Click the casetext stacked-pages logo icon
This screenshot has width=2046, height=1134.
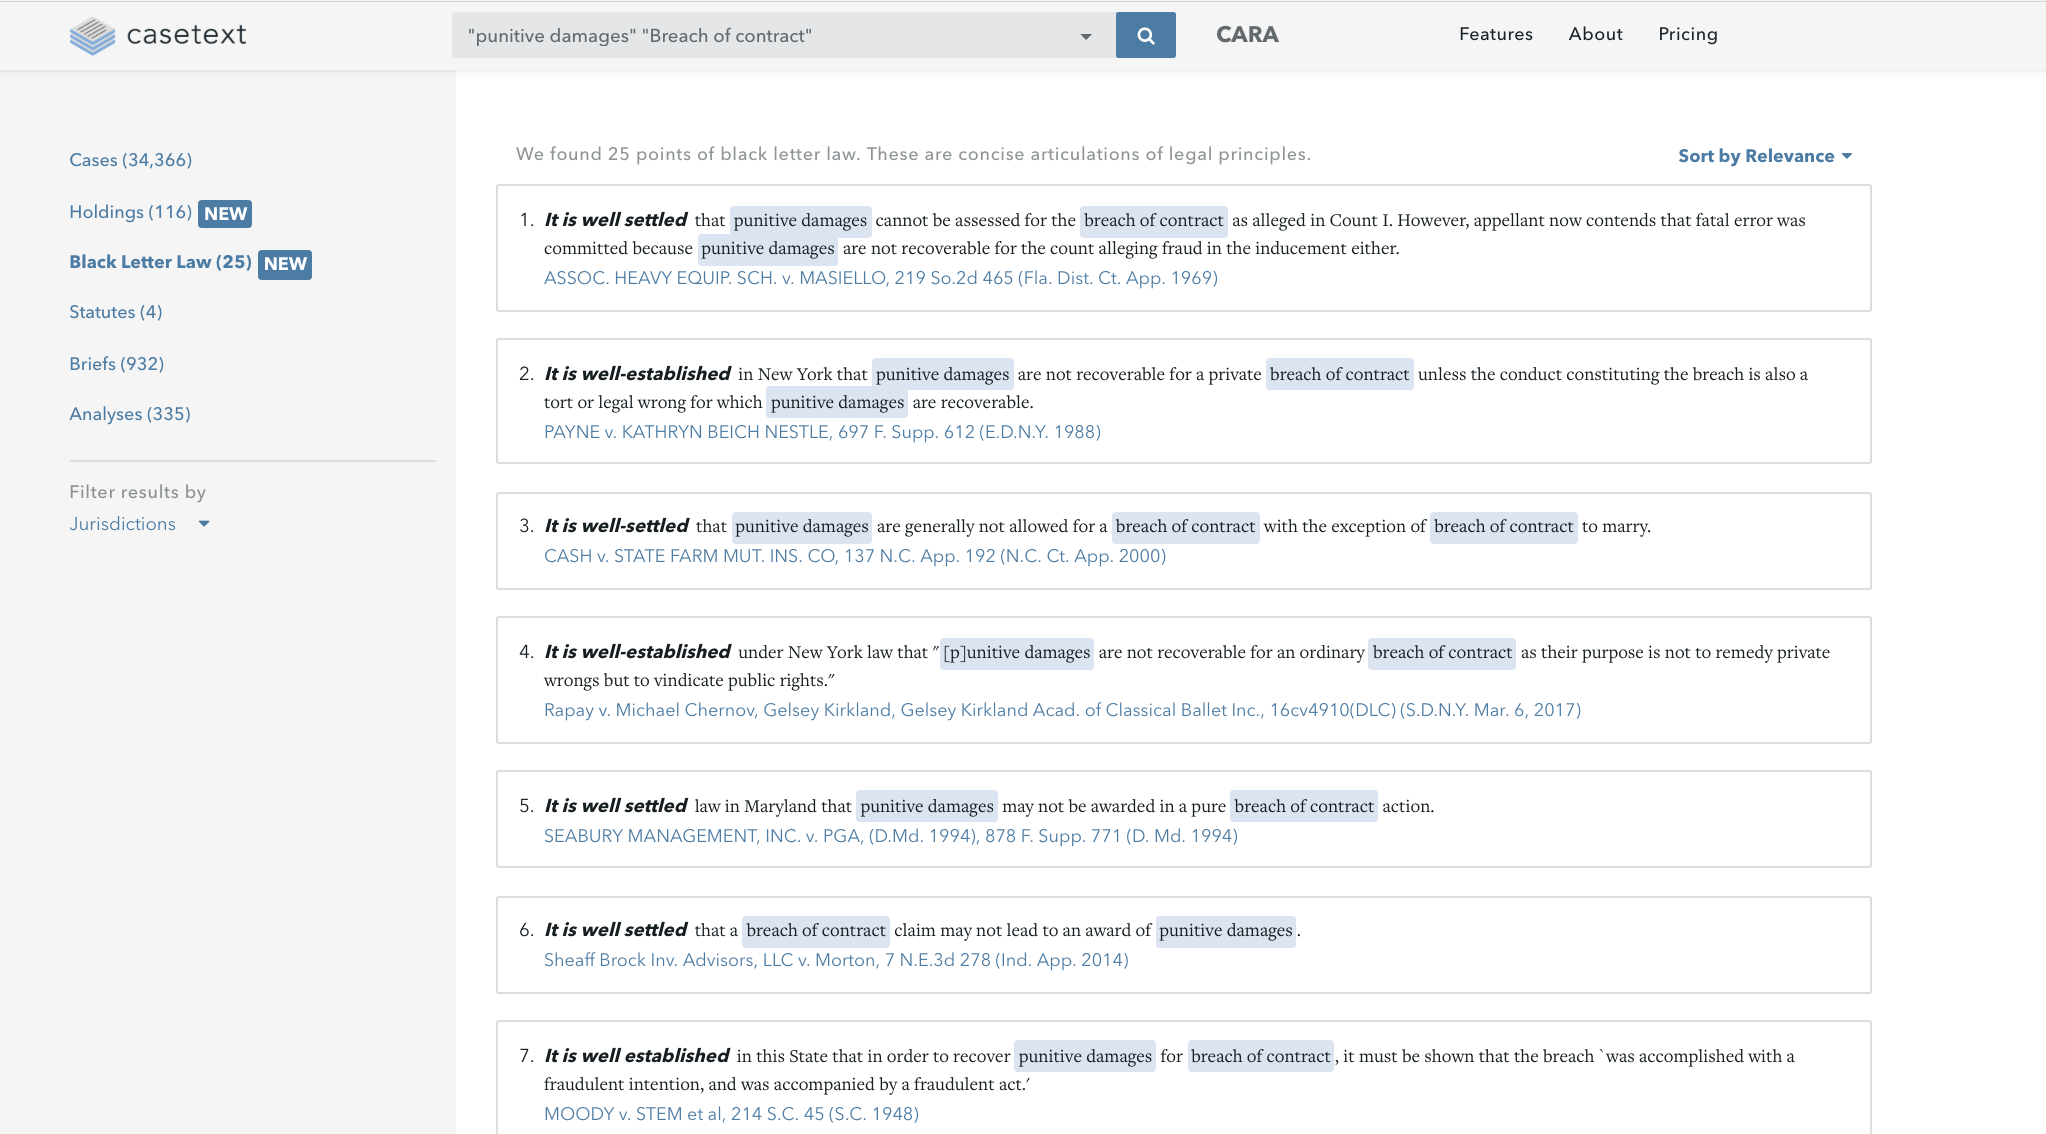[x=92, y=35]
